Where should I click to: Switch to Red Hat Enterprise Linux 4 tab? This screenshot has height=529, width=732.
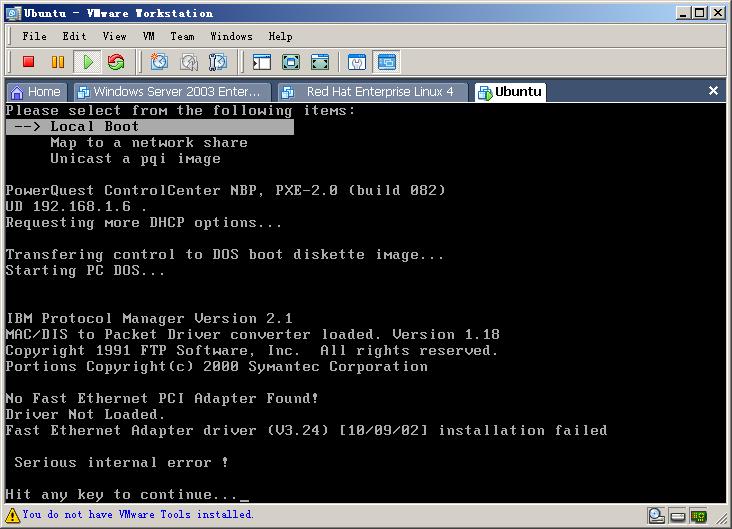click(x=373, y=92)
